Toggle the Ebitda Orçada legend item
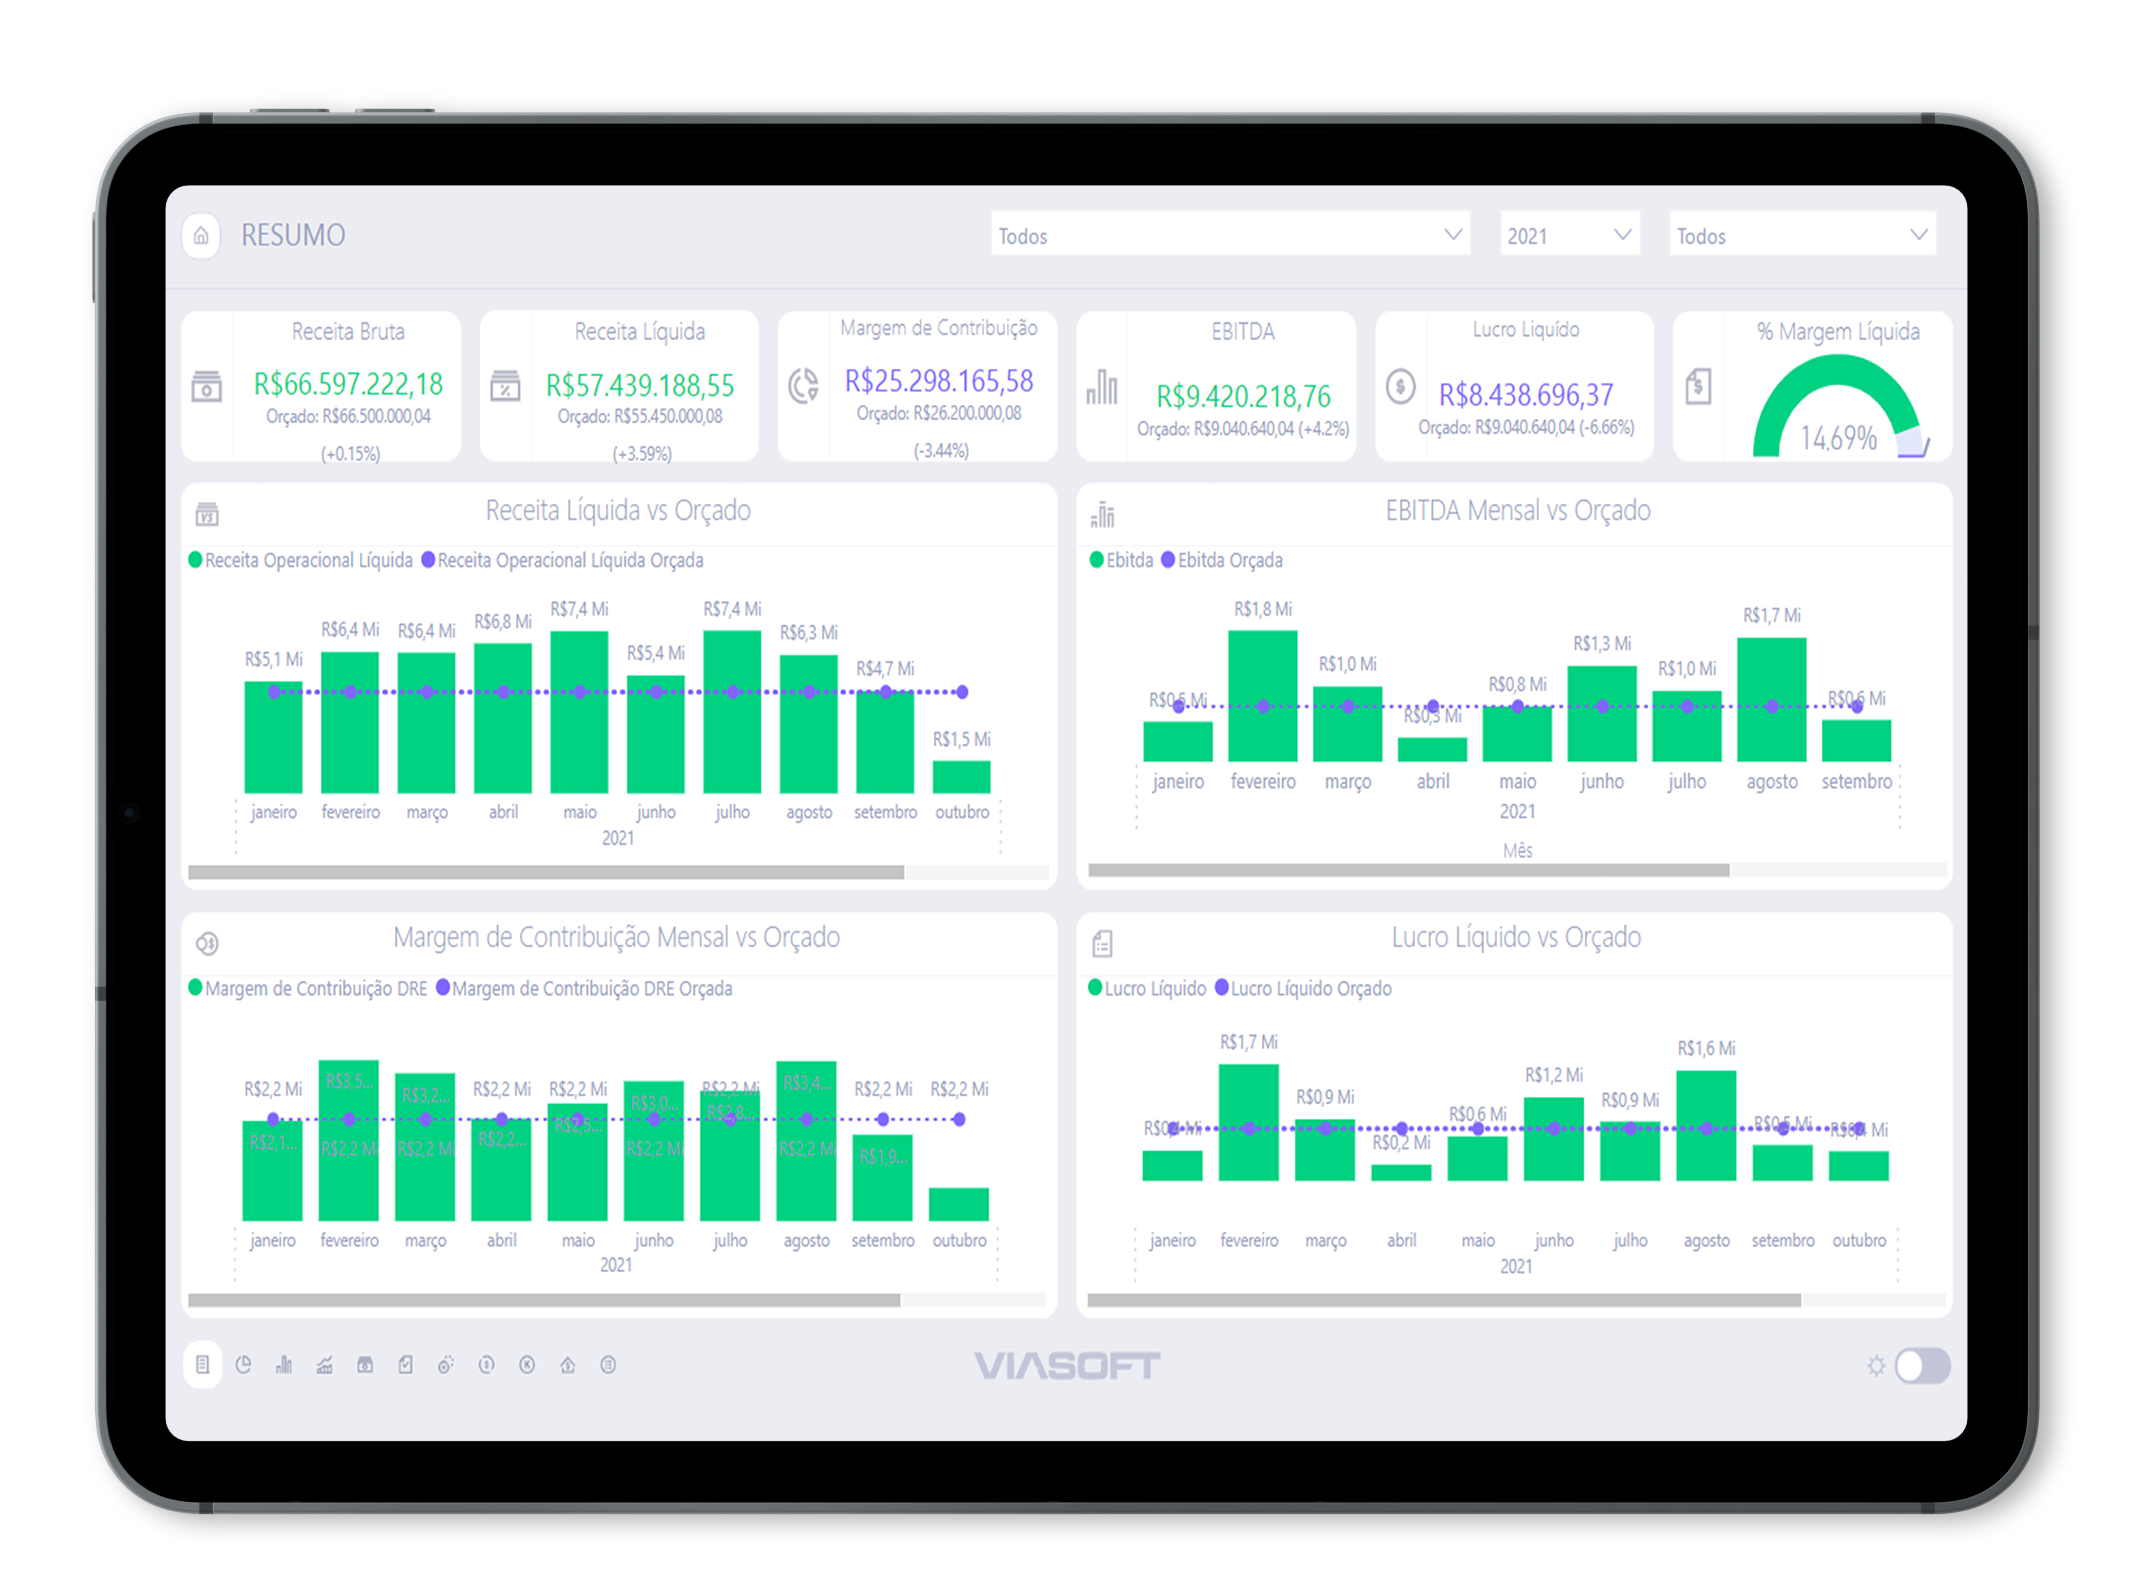 (x=1221, y=560)
